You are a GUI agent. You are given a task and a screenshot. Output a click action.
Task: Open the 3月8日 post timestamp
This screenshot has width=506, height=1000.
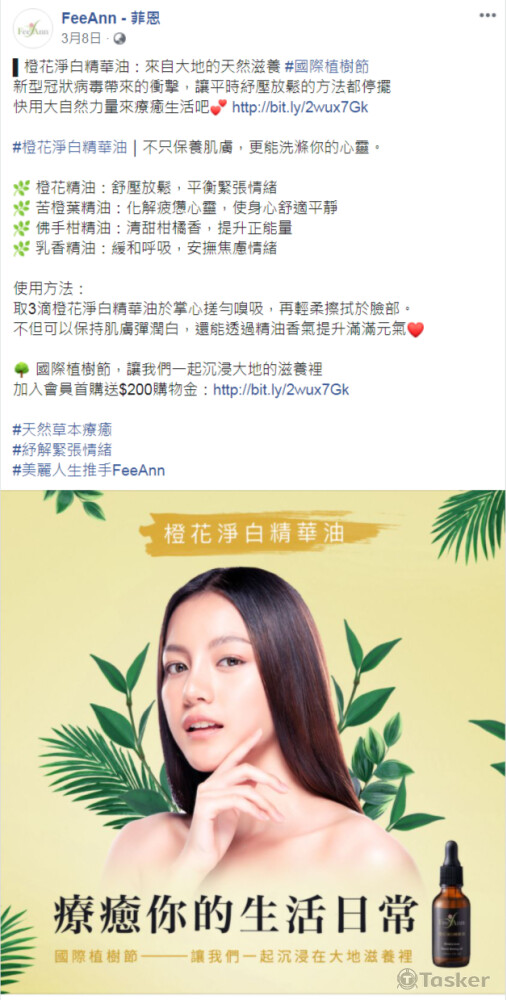tap(81, 38)
